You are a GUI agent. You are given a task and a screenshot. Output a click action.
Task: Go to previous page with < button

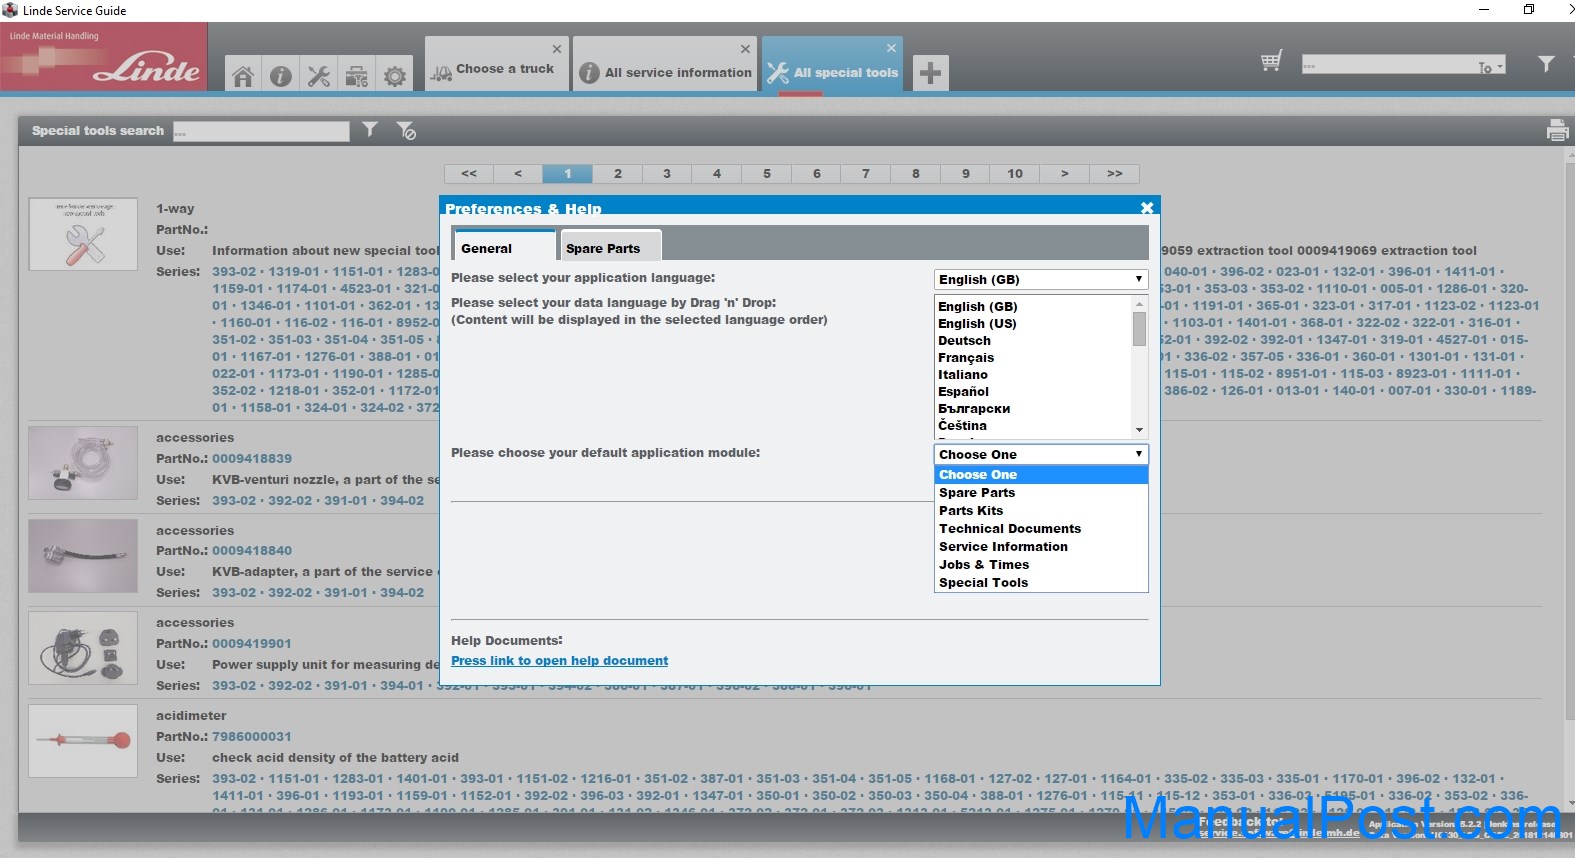(x=518, y=174)
